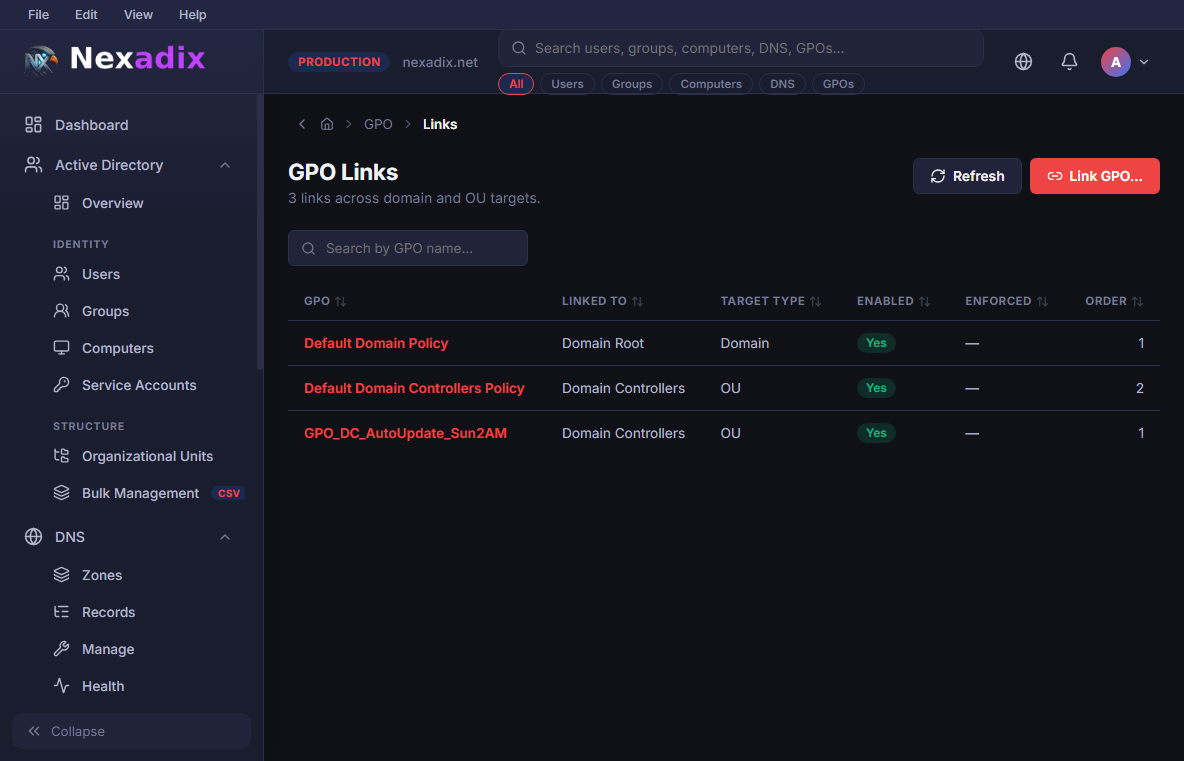The height and width of the screenshot is (761, 1184).
Task: Open the Default Domain Controllers Policy link
Action: pyautogui.click(x=414, y=388)
